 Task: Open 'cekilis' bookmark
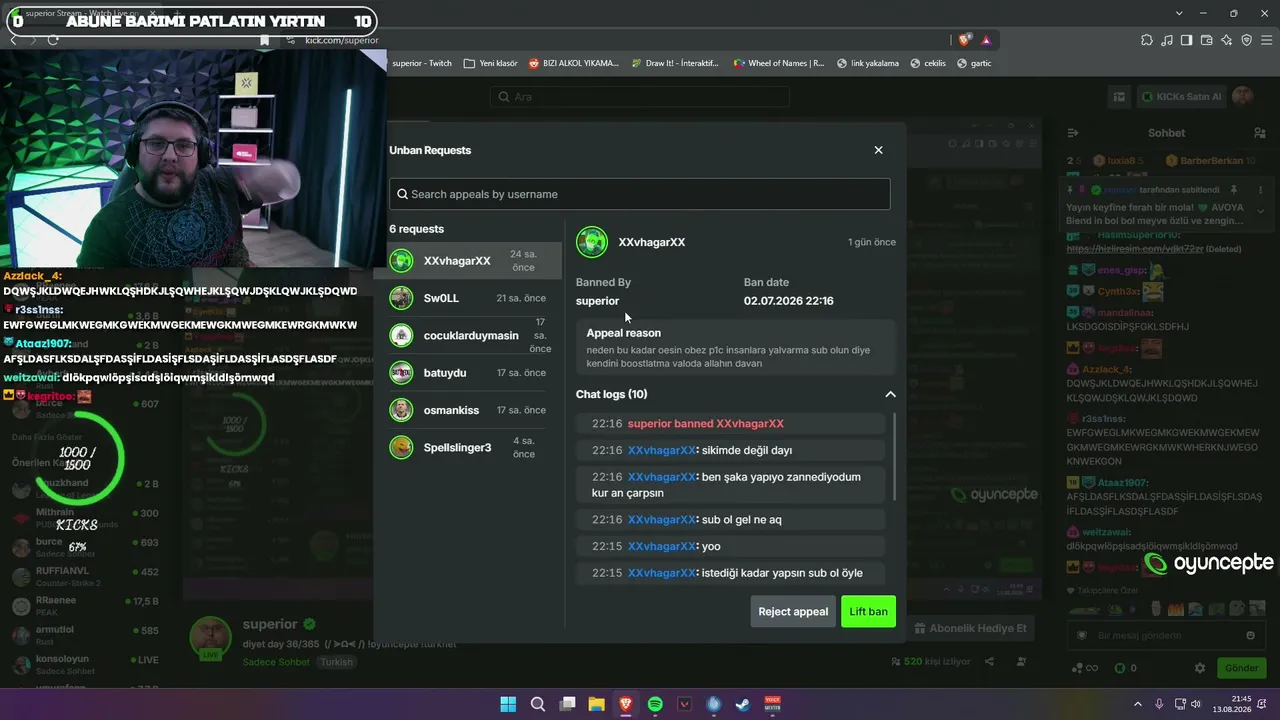tap(928, 63)
